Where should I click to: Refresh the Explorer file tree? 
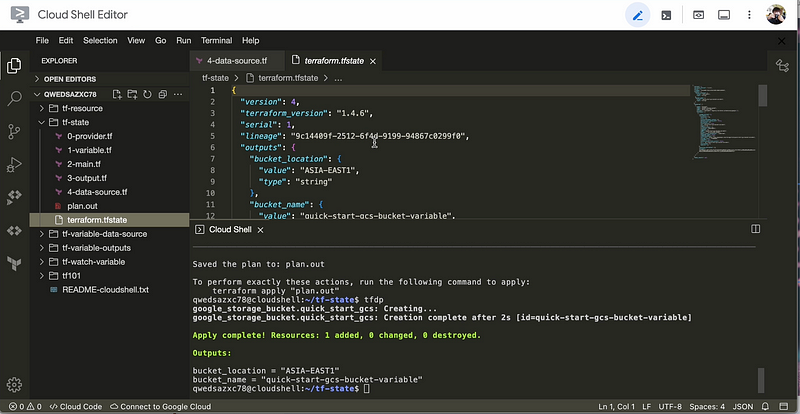(147, 94)
